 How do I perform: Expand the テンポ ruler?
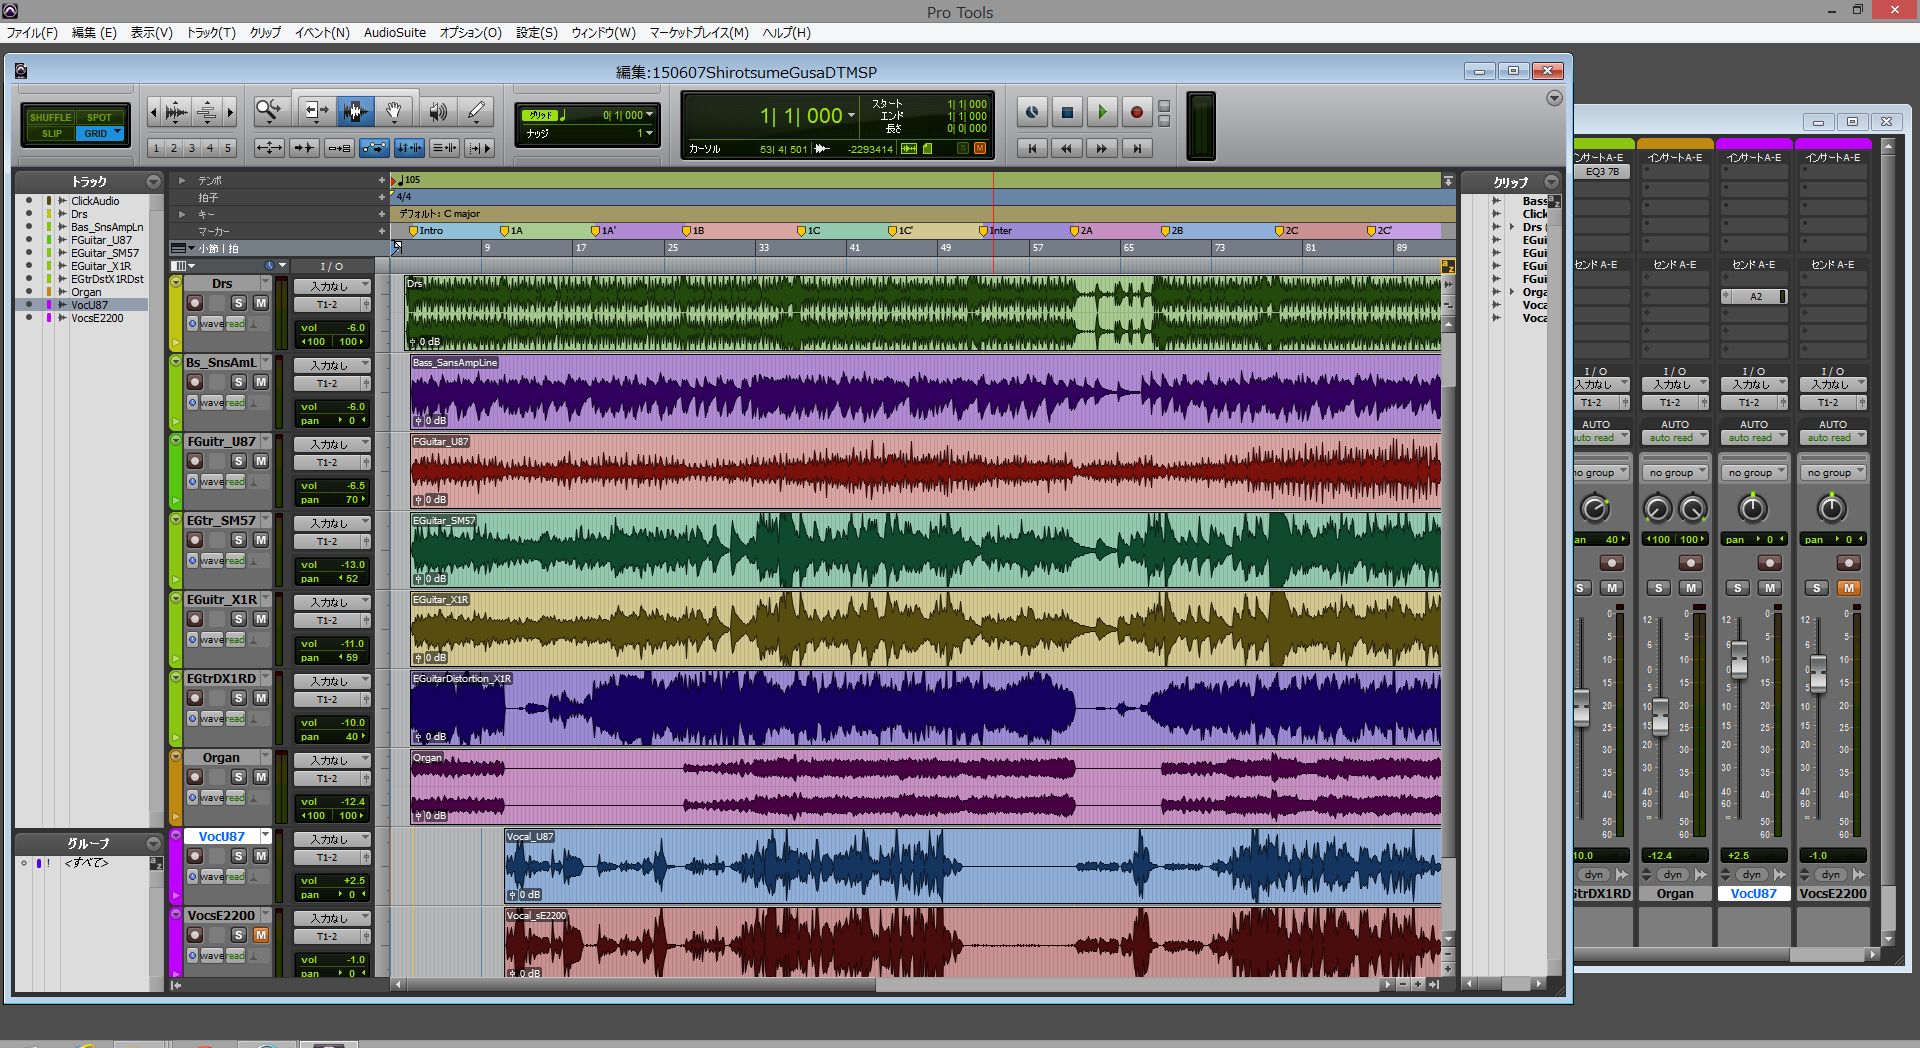click(x=181, y=181)
